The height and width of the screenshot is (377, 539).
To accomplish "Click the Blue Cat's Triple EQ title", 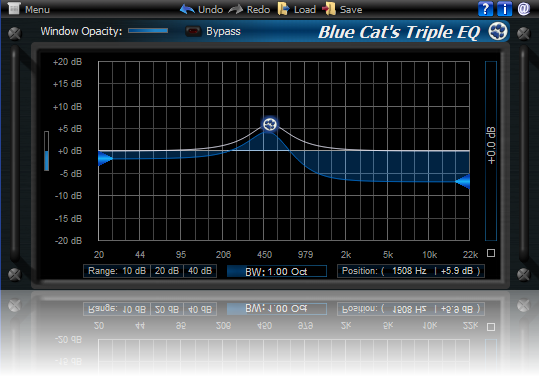I will (x=399, y=32).
